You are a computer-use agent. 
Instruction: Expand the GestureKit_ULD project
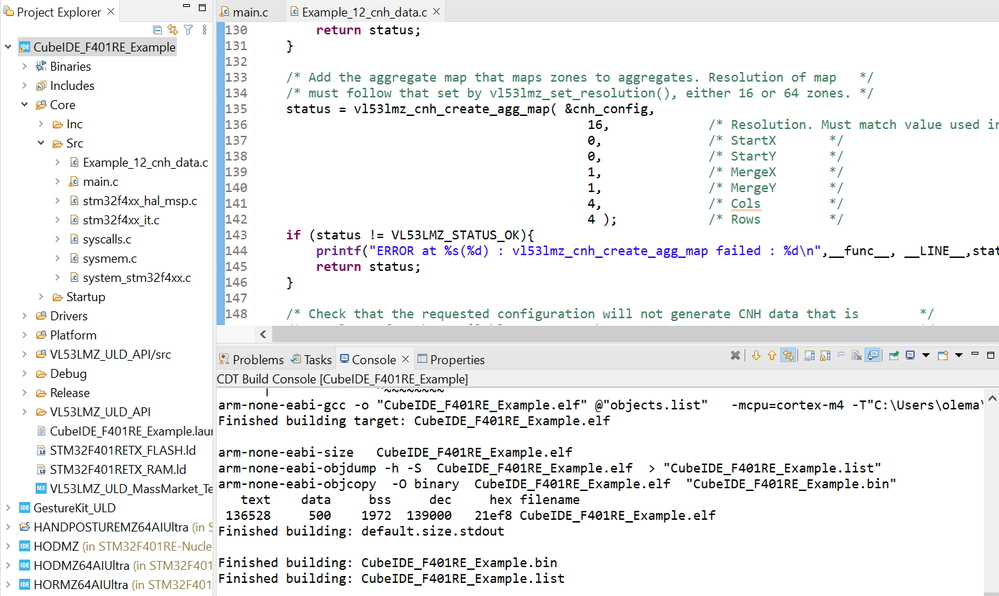click(8, 507)
